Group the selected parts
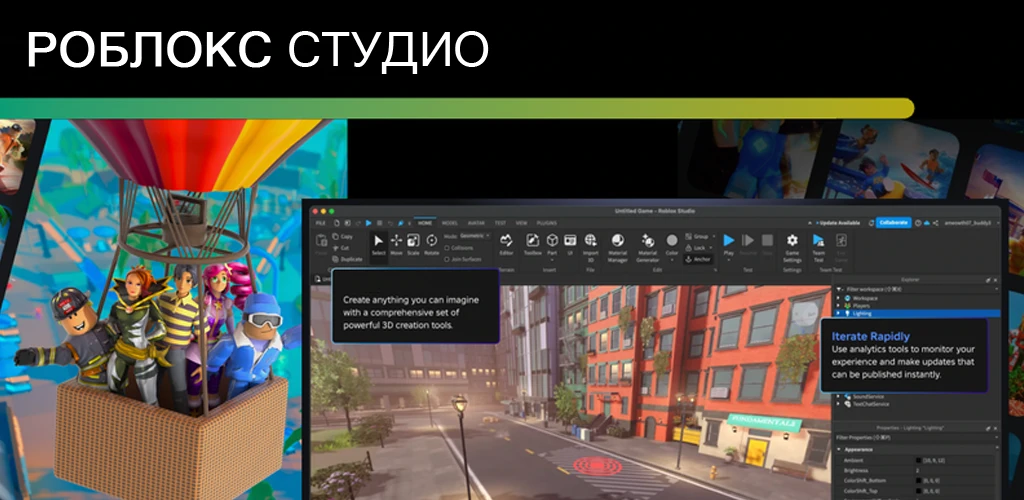 coord(696,236)
